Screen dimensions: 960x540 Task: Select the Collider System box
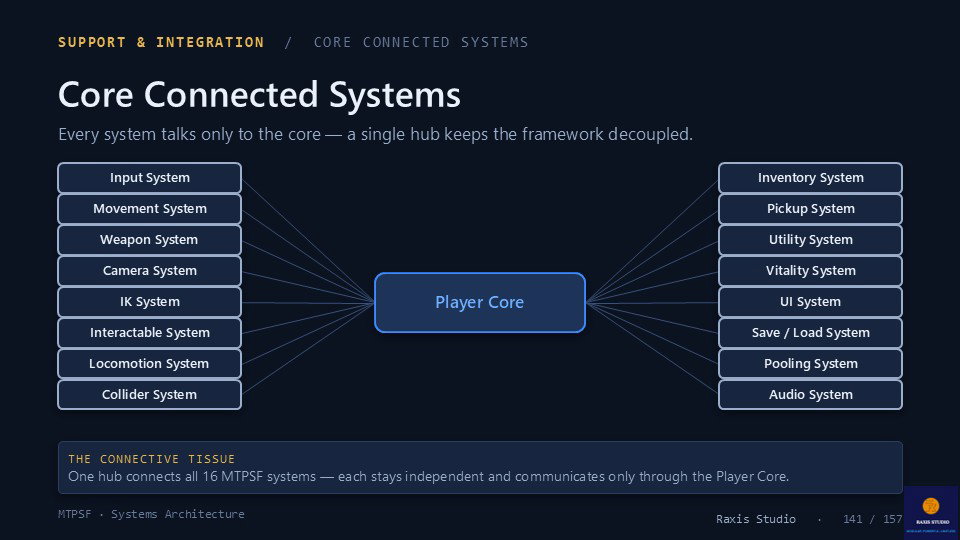coord(149,395)
